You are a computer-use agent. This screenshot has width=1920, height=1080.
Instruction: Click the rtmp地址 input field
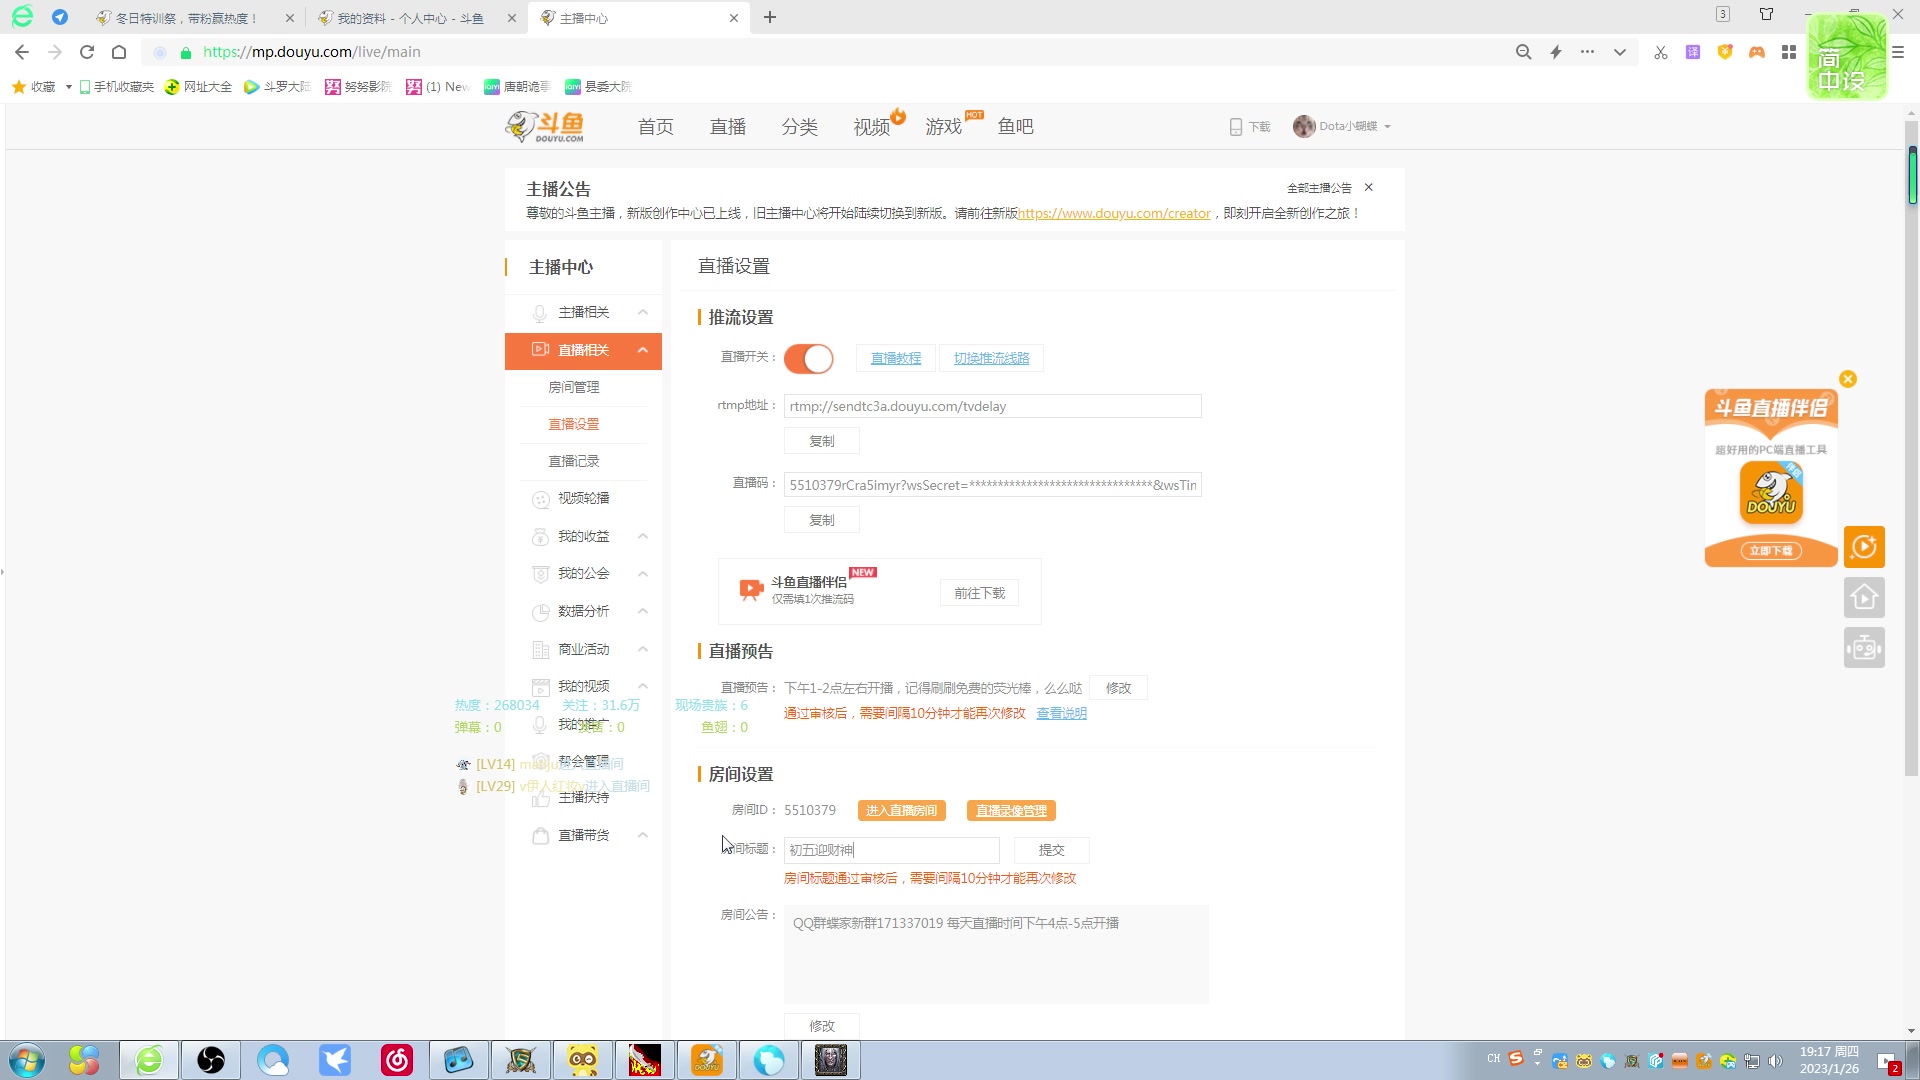(992, 406)
